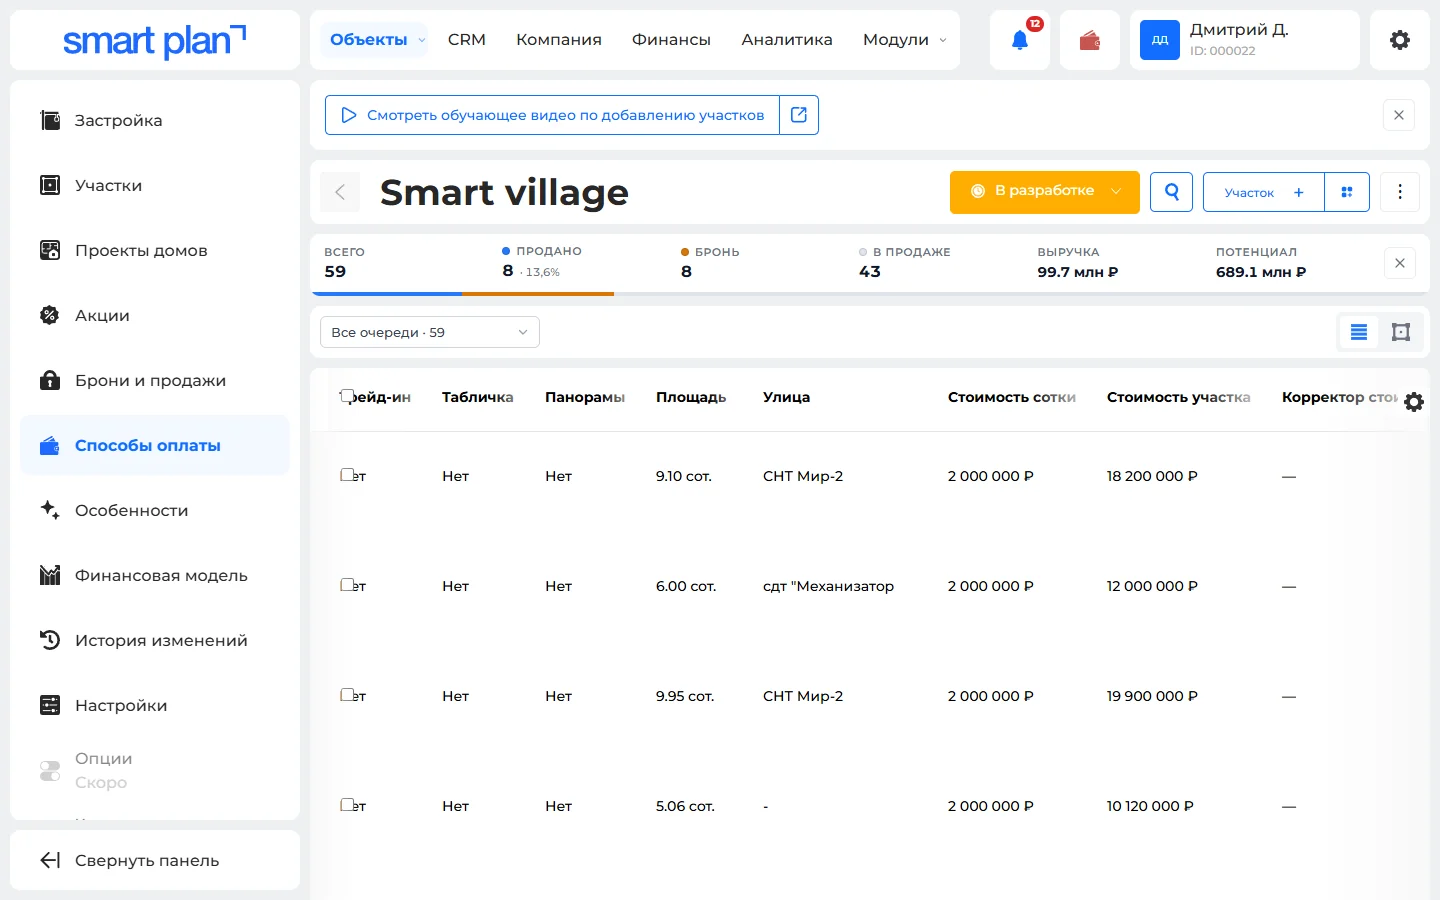
Task: Sort by Стоимость участка column header
Action: pos(1178,397)
